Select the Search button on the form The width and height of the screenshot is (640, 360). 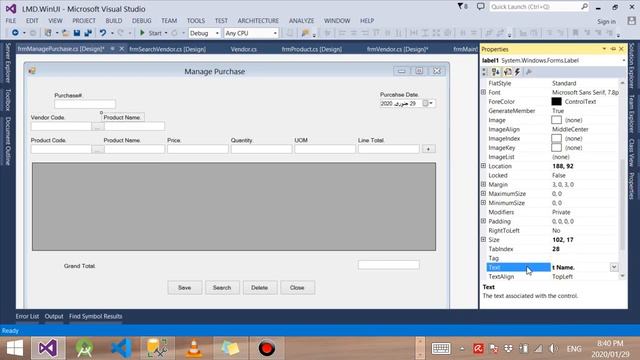click(x=222, y=287)
